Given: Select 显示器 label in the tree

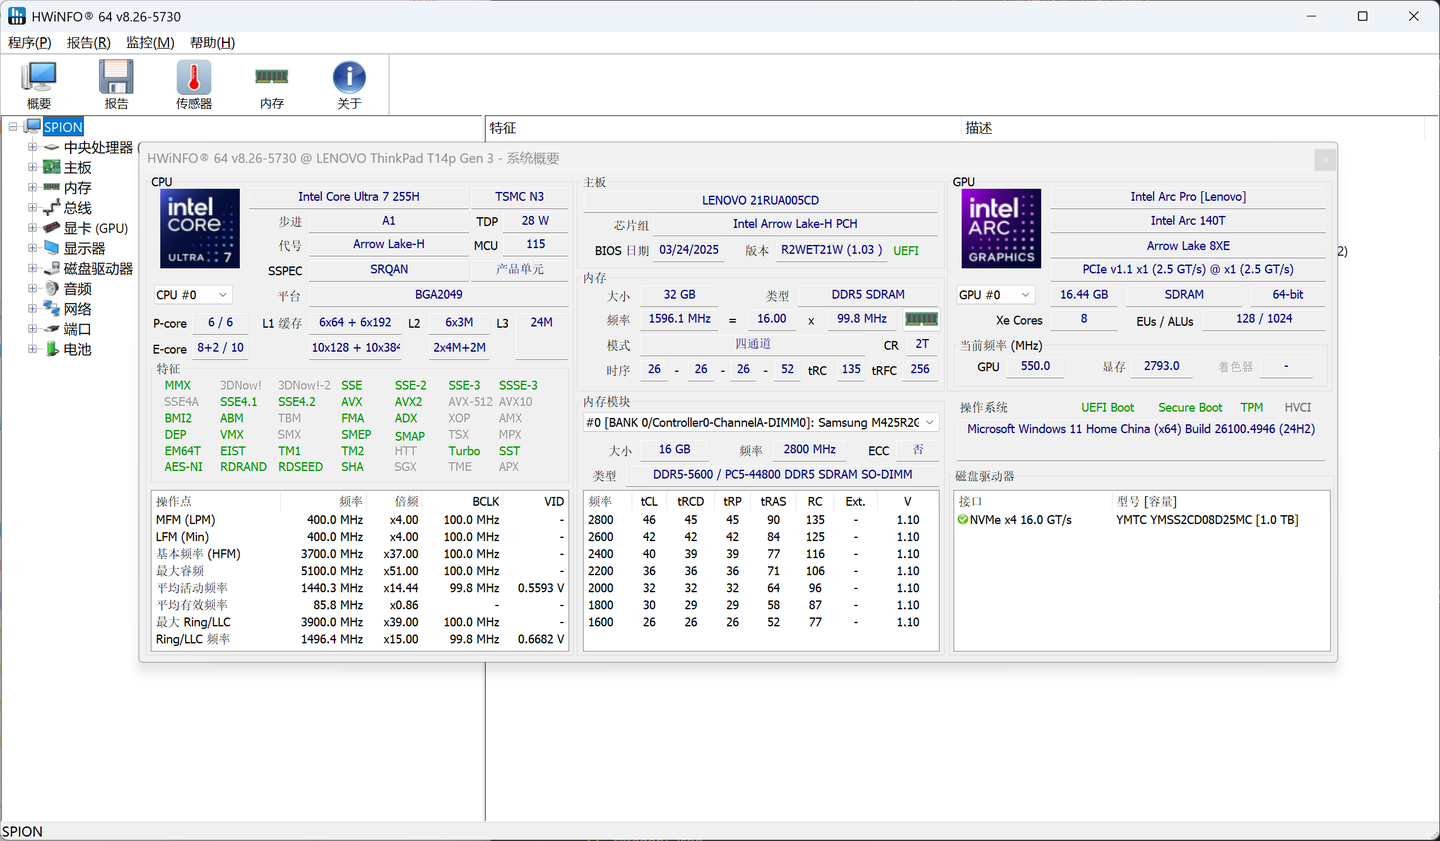Looking at the screenshot, I should tap(85, 248).
